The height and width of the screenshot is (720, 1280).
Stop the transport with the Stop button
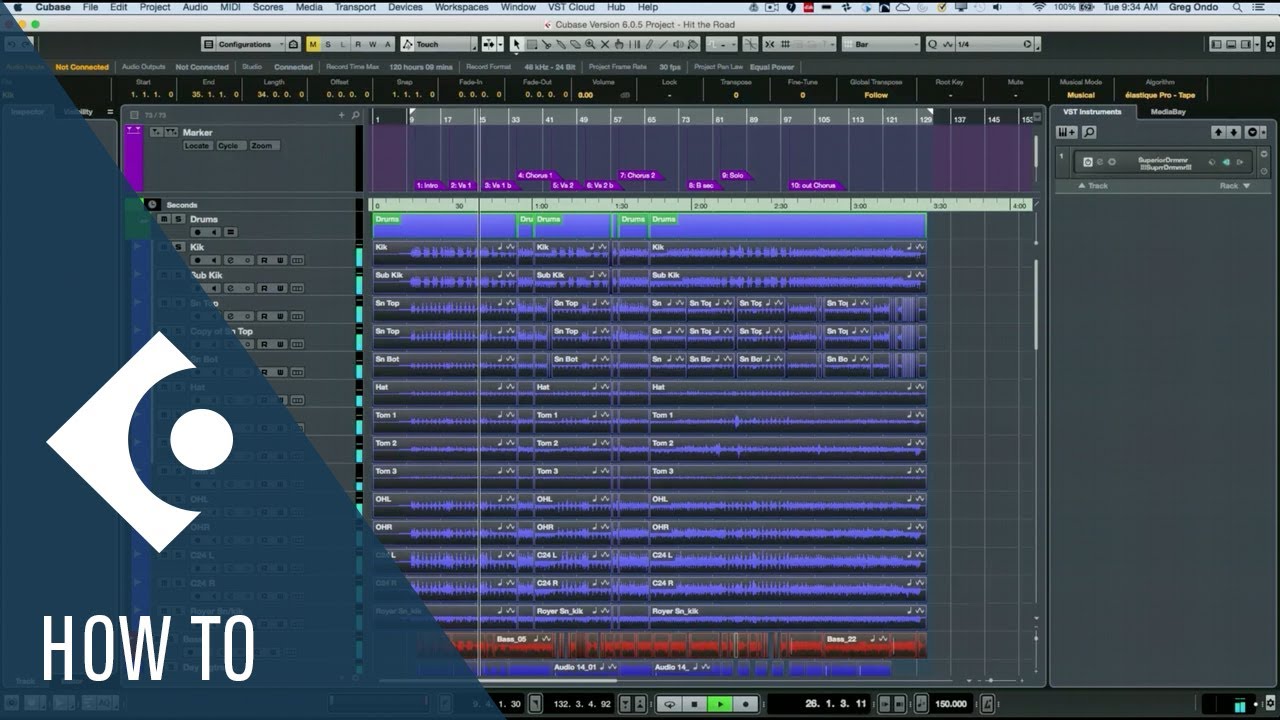click(x=695, y=704)
